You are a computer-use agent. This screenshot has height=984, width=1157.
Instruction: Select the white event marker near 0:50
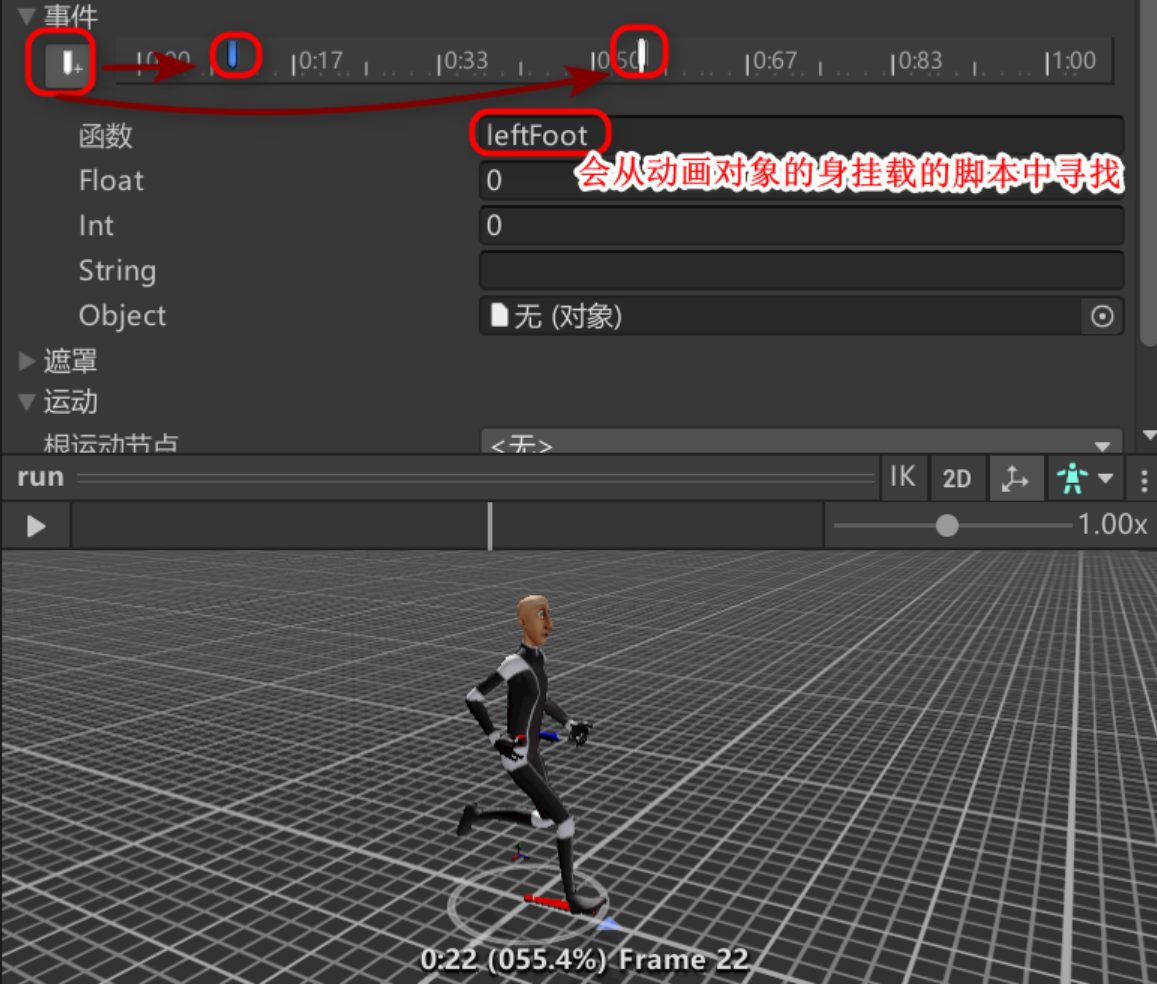tap(641, 55)
